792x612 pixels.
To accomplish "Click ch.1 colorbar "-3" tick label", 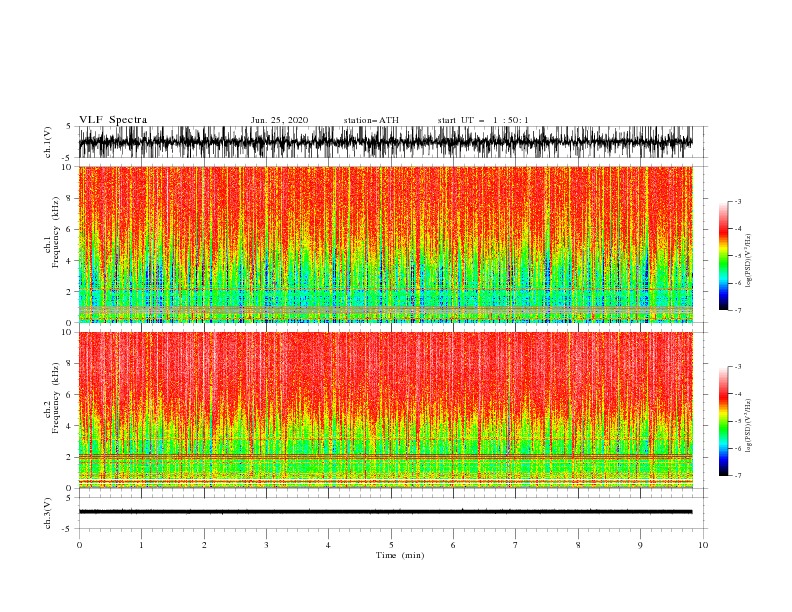I will tap(737, 201).
